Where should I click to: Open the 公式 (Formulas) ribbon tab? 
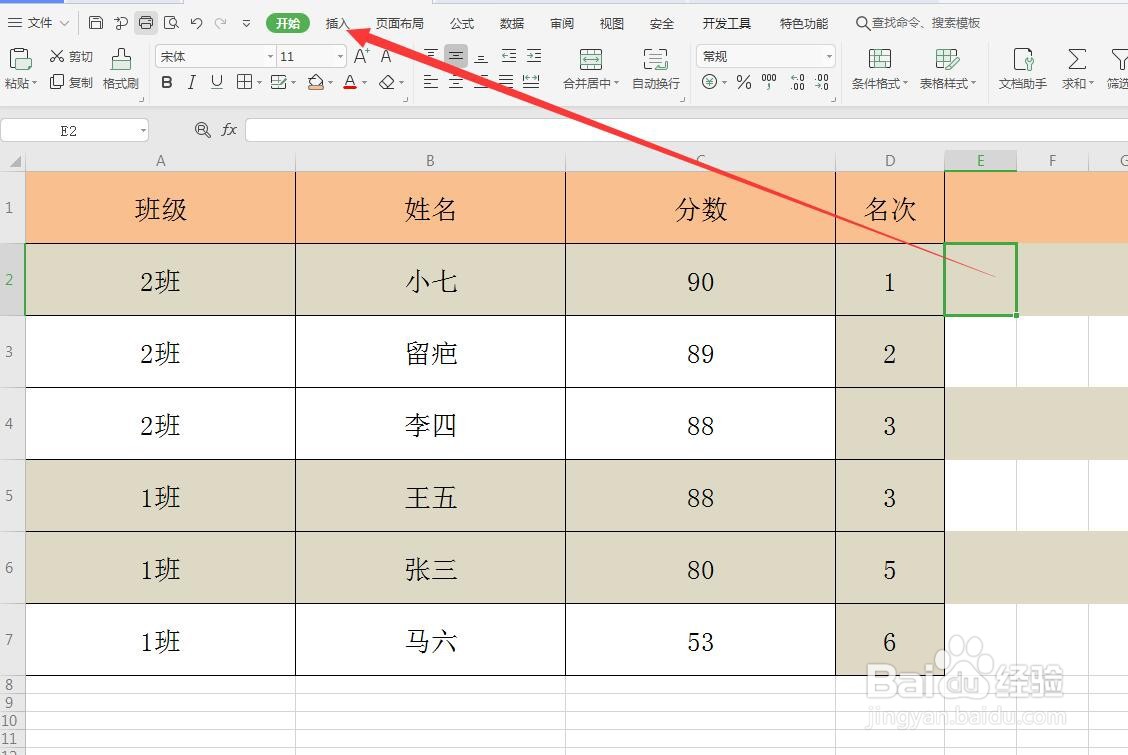461,22
